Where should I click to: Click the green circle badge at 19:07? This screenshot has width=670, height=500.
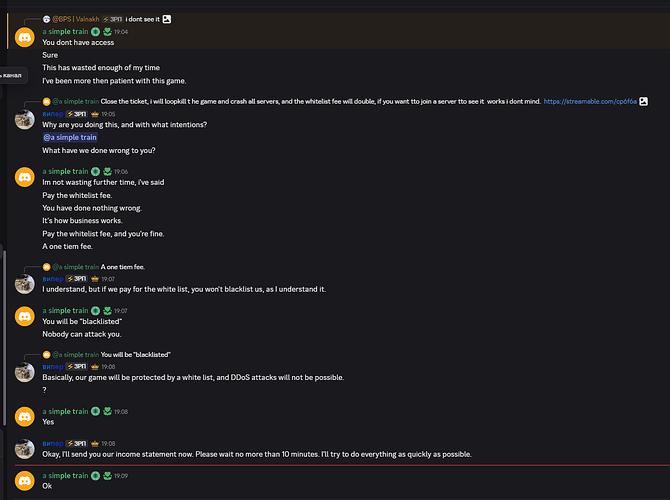[x=96, y=311]
